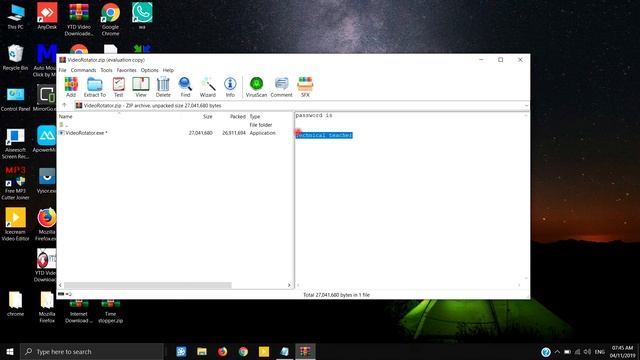This screenshot has width=640, height=360.
Task: Open the Tools menu
Action: click(106, 70)
